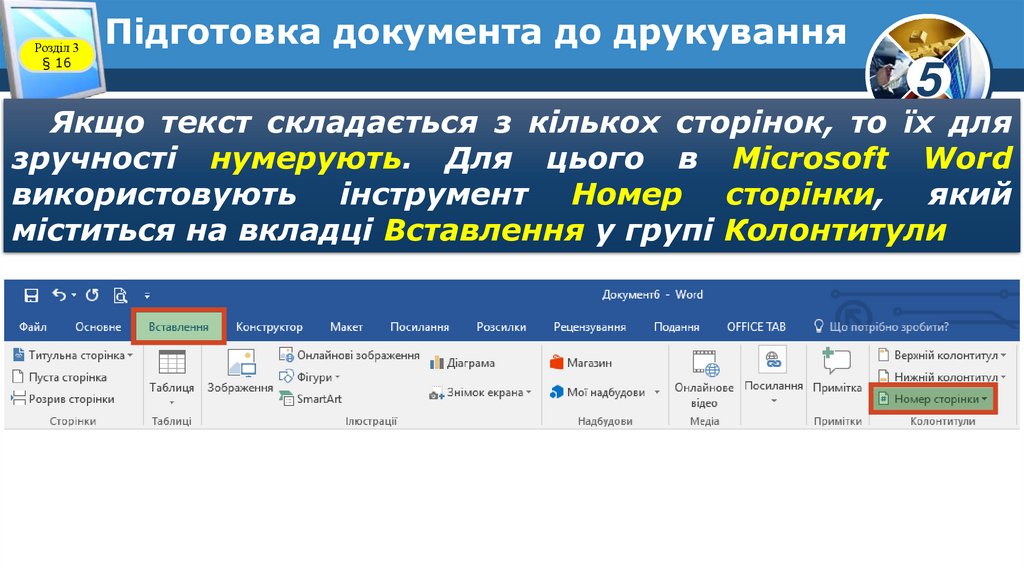Click the Пуста сторінка icon

pos(18,377)
